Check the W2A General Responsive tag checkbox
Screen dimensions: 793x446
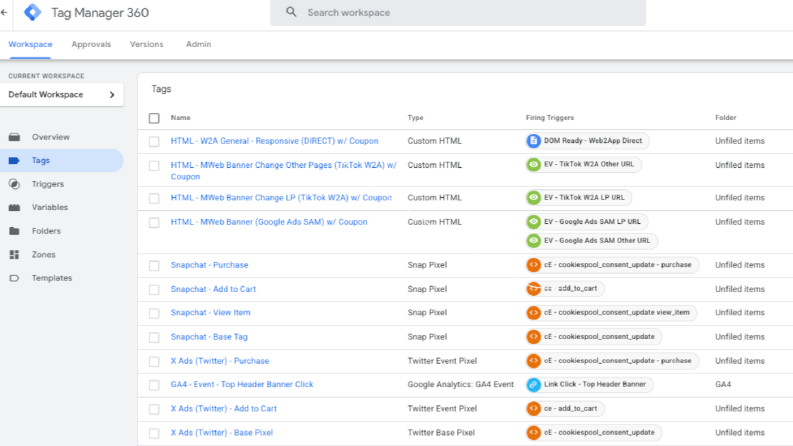[x=154, y=142]
